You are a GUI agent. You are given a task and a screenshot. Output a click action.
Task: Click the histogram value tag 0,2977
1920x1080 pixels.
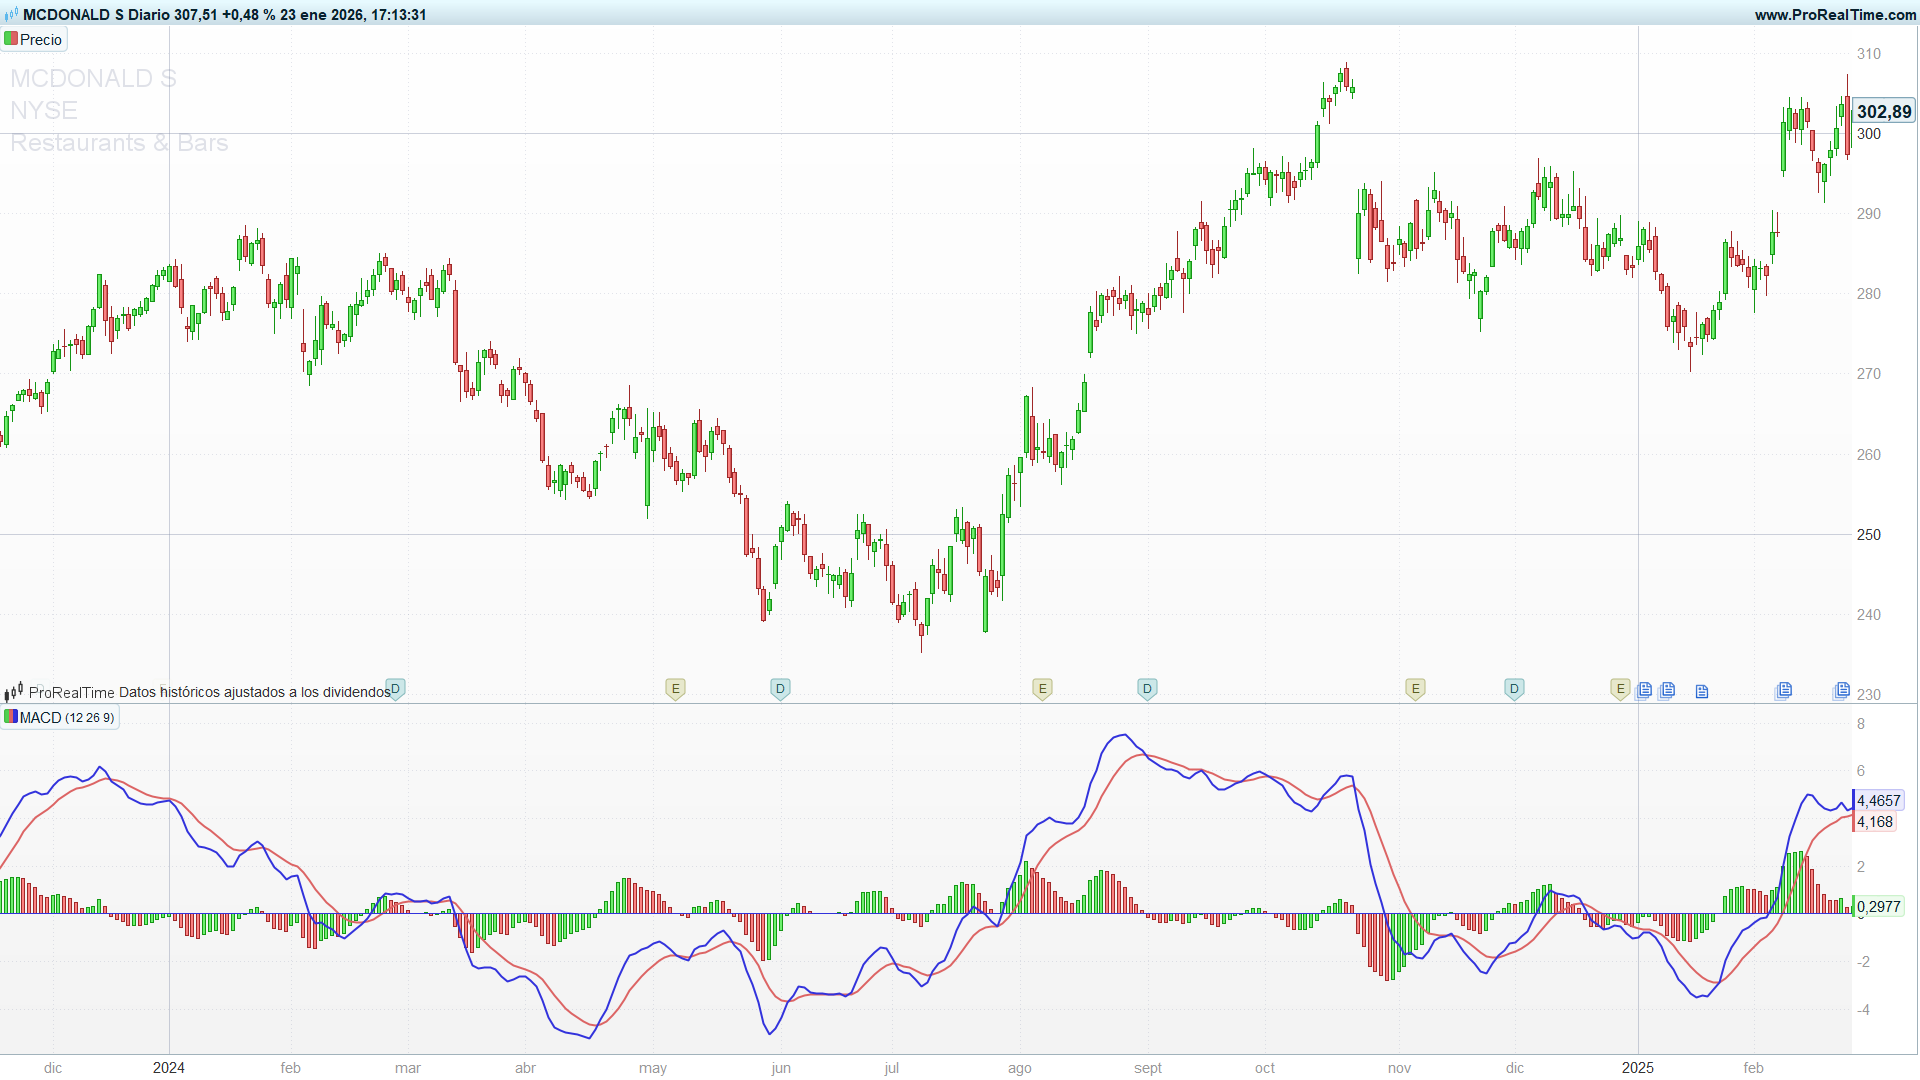[x=1879, y=907]
